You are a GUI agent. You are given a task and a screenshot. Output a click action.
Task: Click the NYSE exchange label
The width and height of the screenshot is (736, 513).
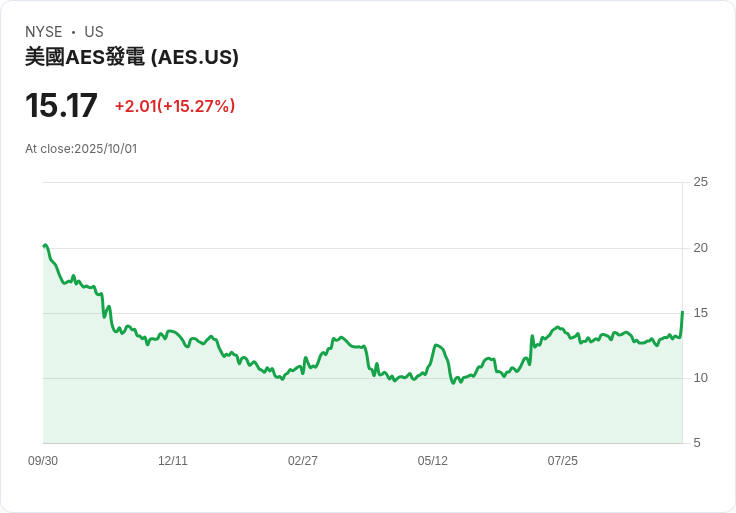pos(44,32)
